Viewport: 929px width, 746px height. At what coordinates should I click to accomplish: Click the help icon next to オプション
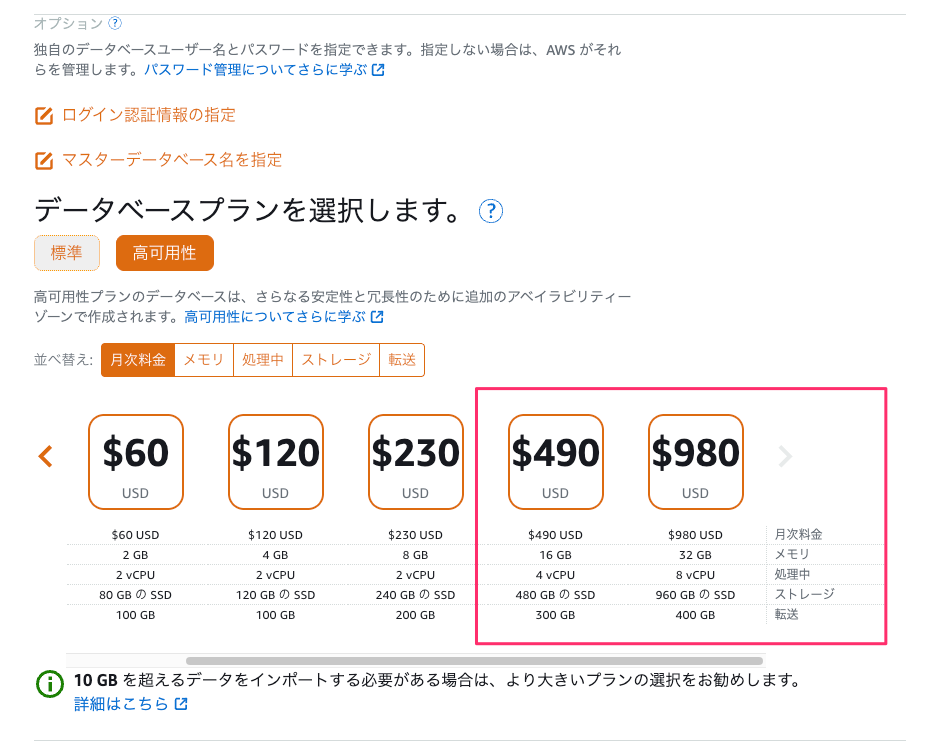(113, 21)
